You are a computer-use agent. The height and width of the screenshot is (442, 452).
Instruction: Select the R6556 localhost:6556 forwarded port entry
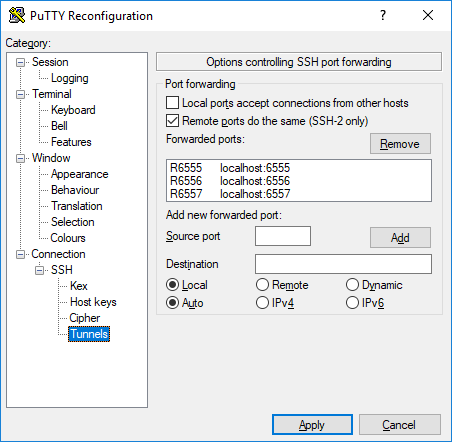click(299, 181)
